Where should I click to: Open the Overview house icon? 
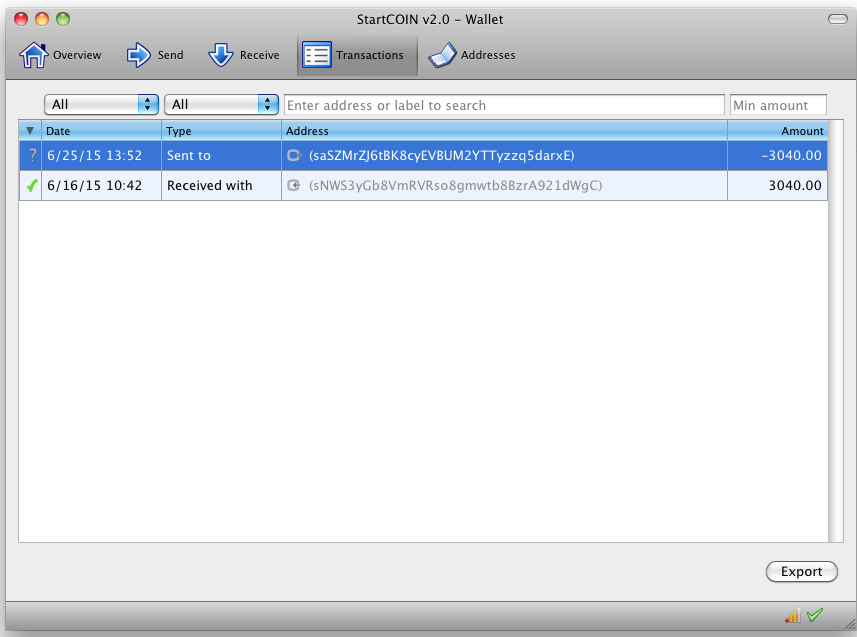34,55
